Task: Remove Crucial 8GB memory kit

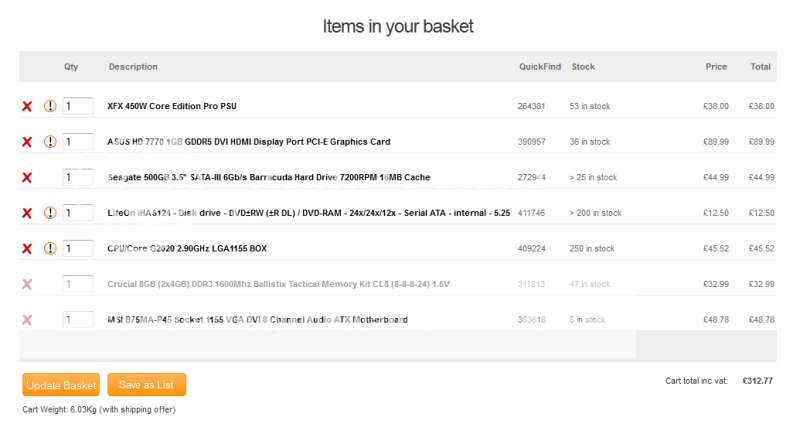Action: (x=27, y=284)
